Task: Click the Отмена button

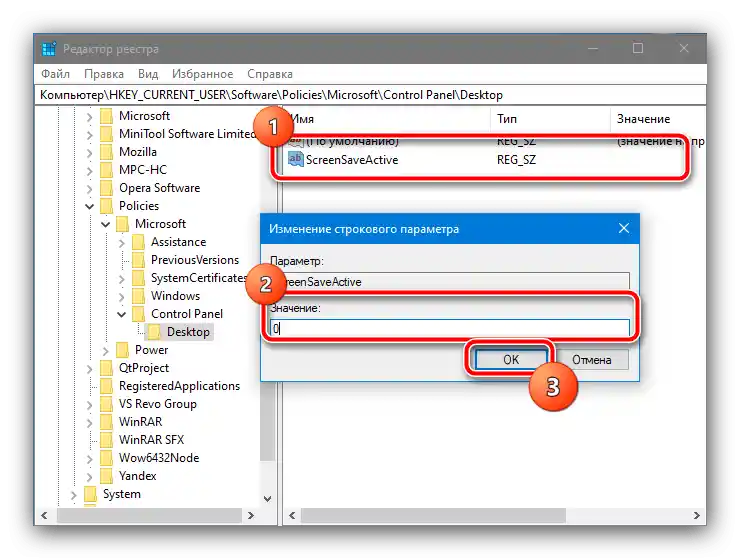Action: pyautogui.click(x=591, y=360)
